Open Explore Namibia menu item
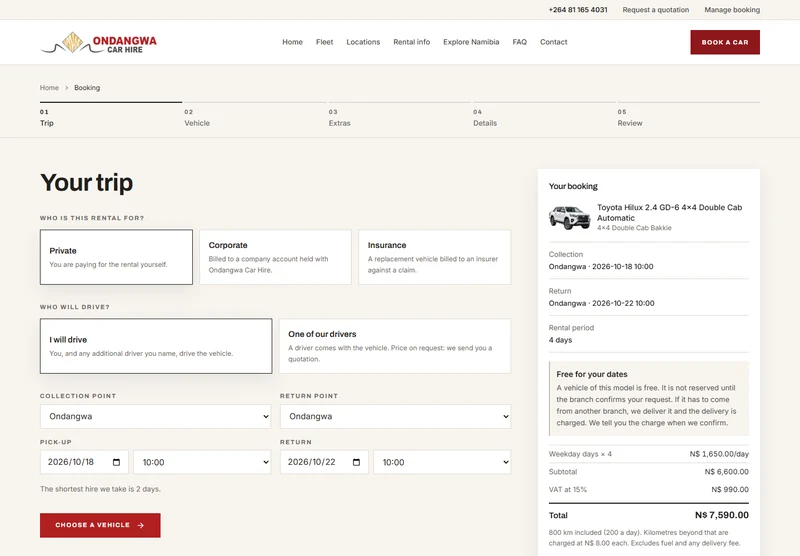The width and height of the screenshot is (800, 556). click(x=471, y=42)
